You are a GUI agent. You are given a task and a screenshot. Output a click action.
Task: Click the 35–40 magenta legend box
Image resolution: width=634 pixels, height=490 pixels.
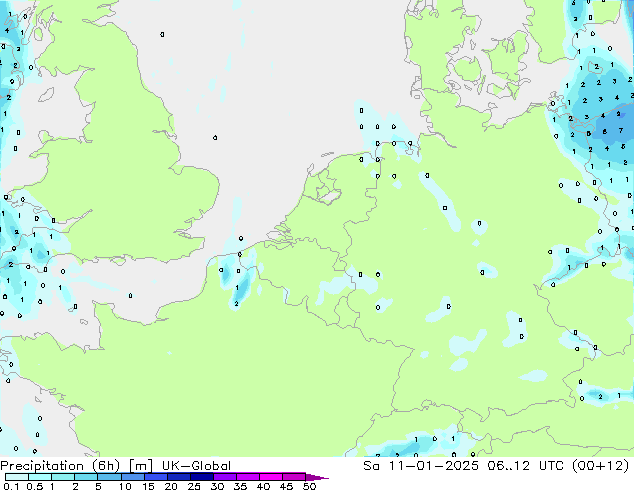247,477
